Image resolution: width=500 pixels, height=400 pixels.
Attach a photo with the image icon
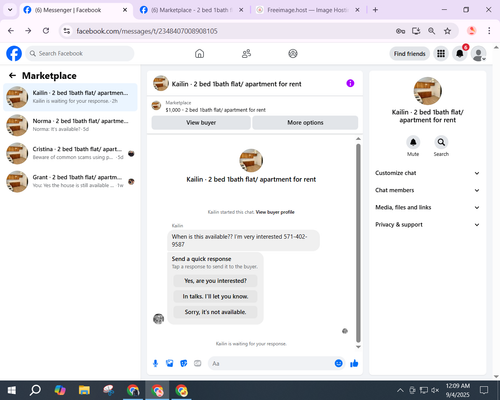(170, 363)
